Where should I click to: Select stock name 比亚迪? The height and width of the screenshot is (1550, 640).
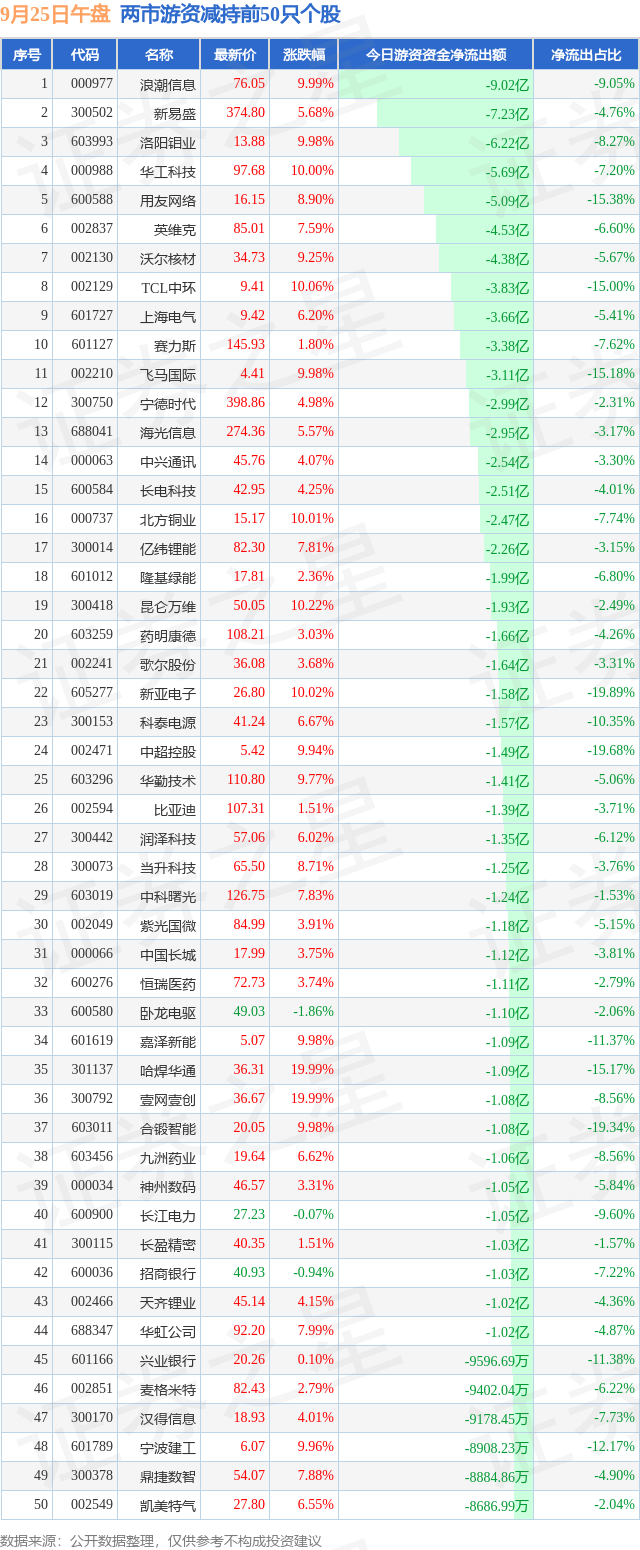coord(175,810)
